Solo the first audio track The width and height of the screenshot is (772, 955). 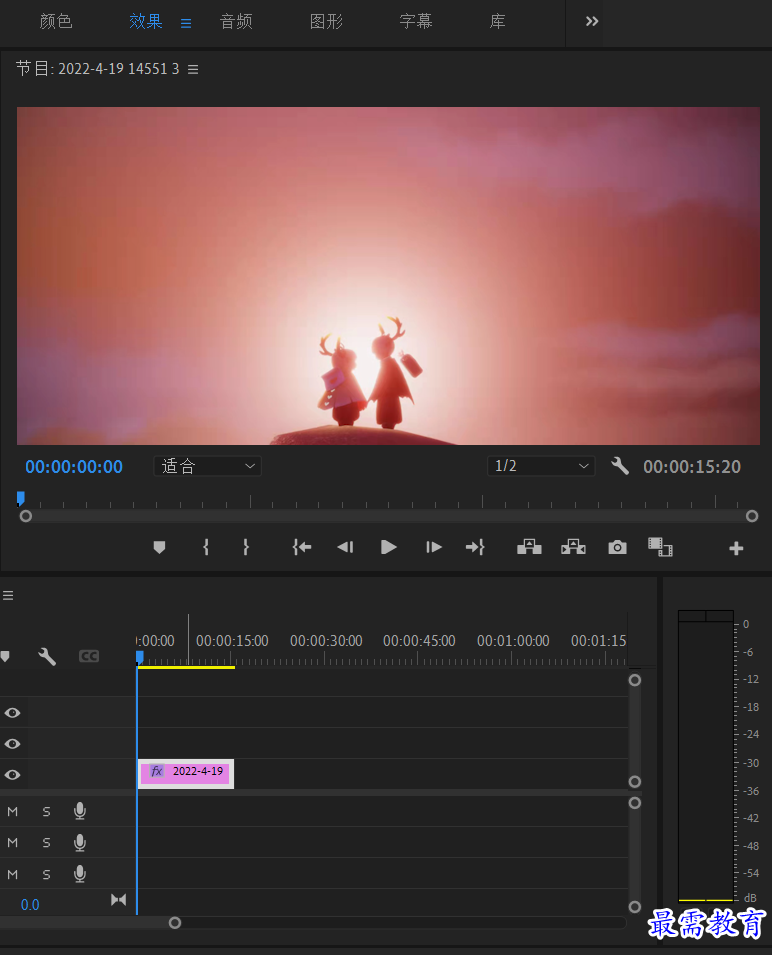[x=46, y=811]
